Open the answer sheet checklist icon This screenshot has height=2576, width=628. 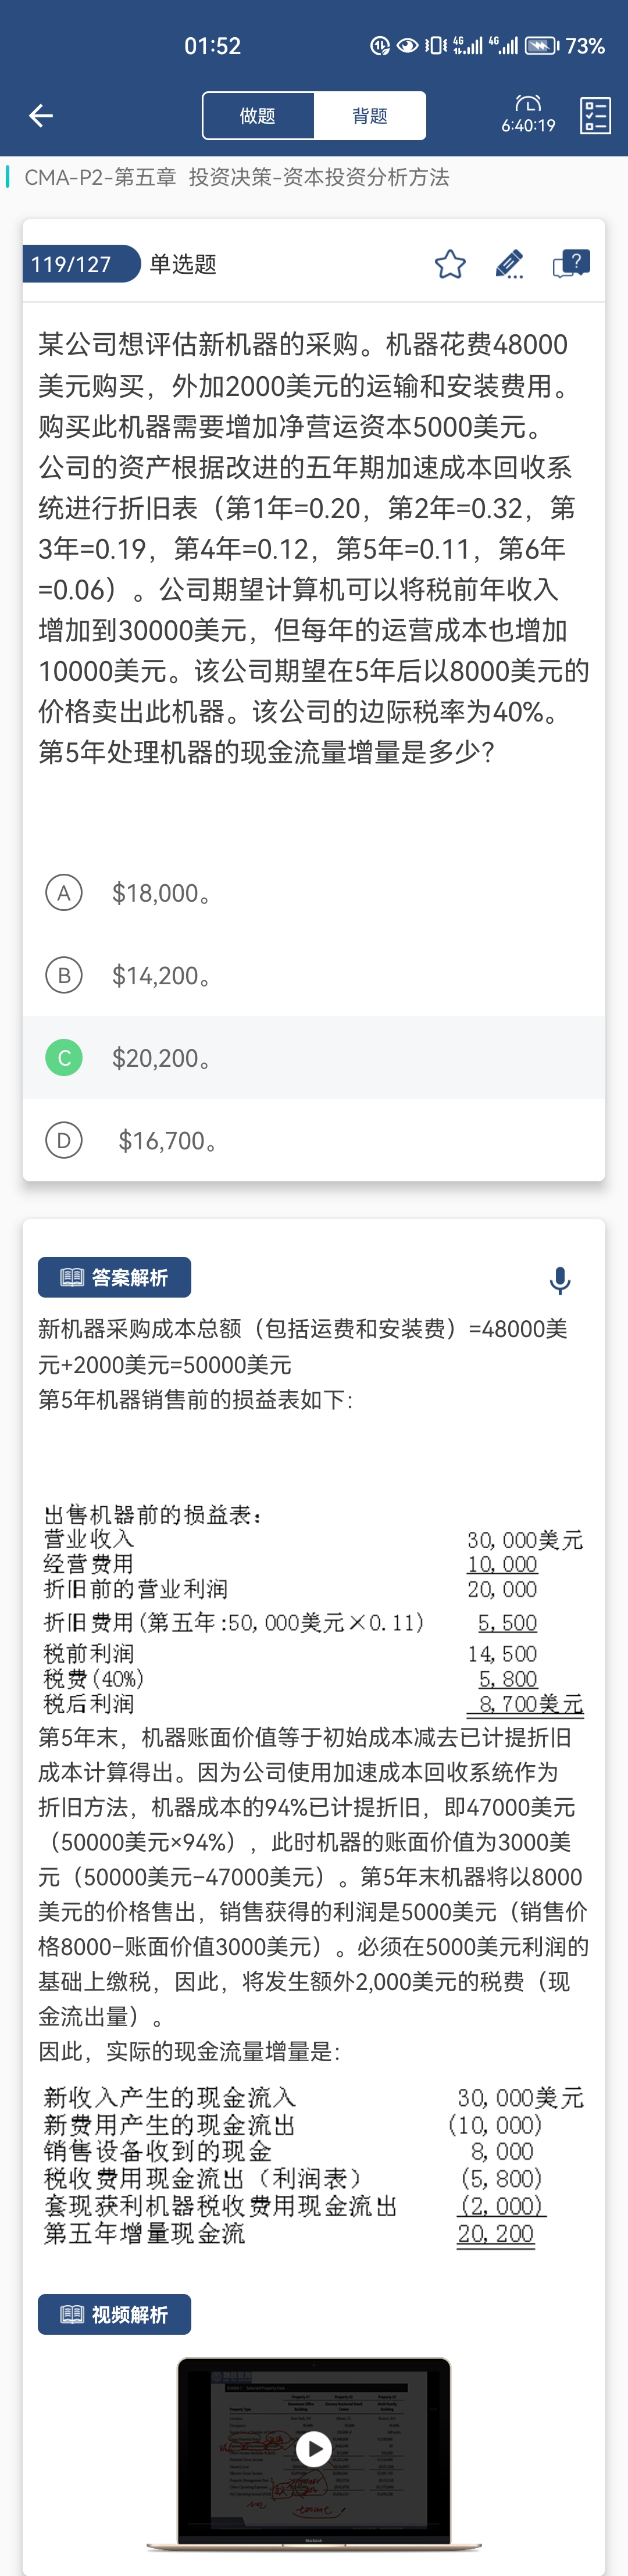[x=595, y=116]
